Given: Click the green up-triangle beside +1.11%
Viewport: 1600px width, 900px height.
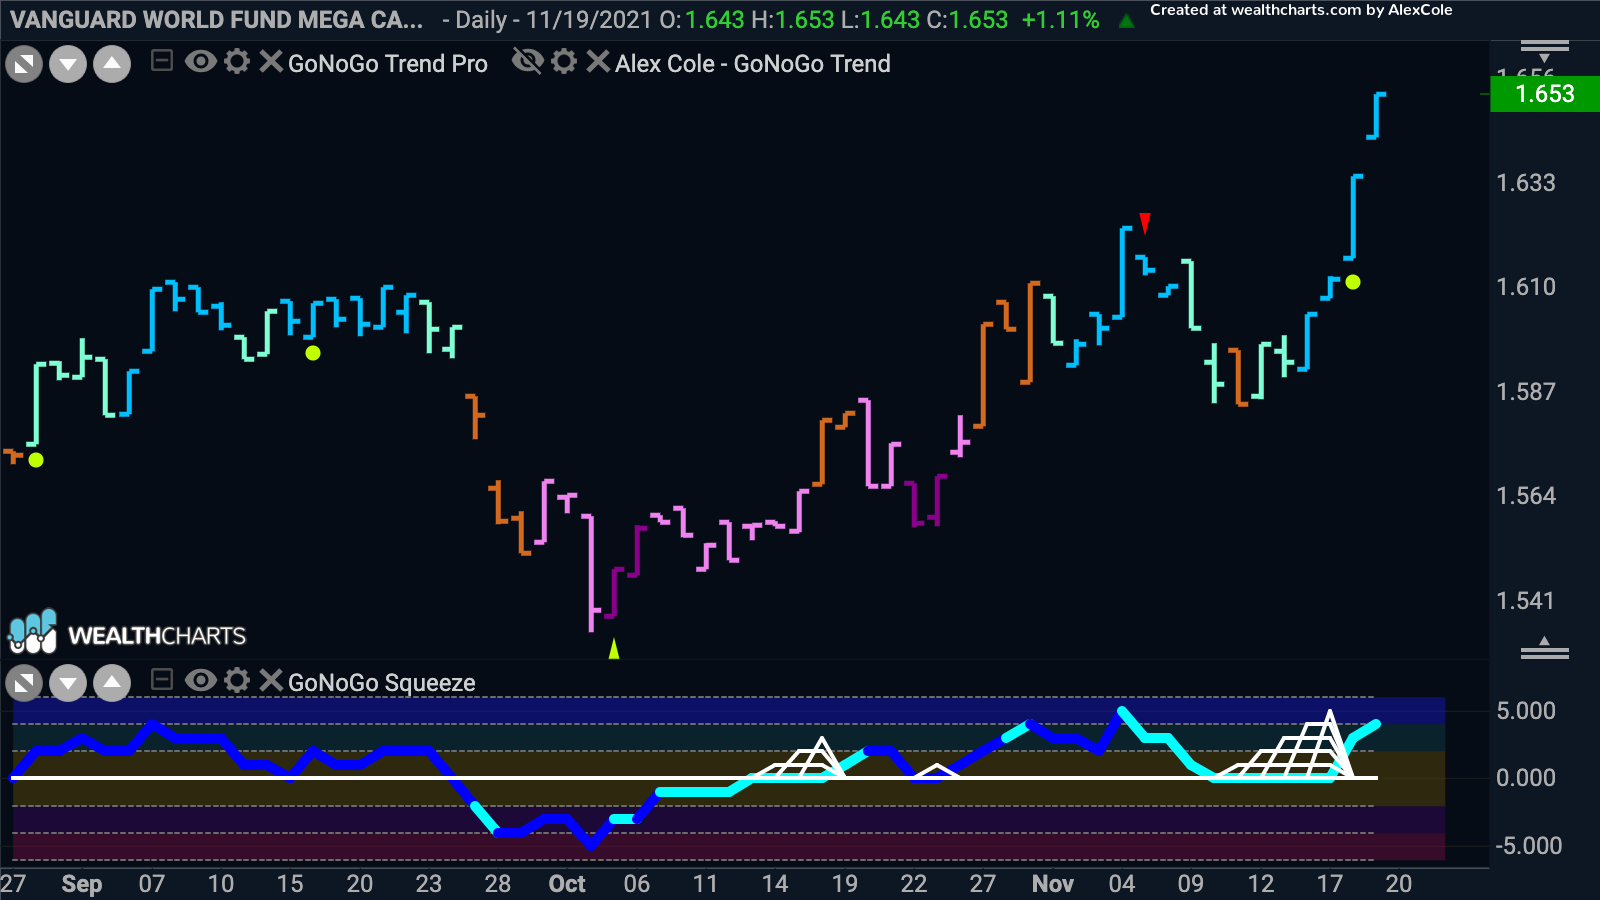Looking at the screenshot, I should [x=1127, y=20].
